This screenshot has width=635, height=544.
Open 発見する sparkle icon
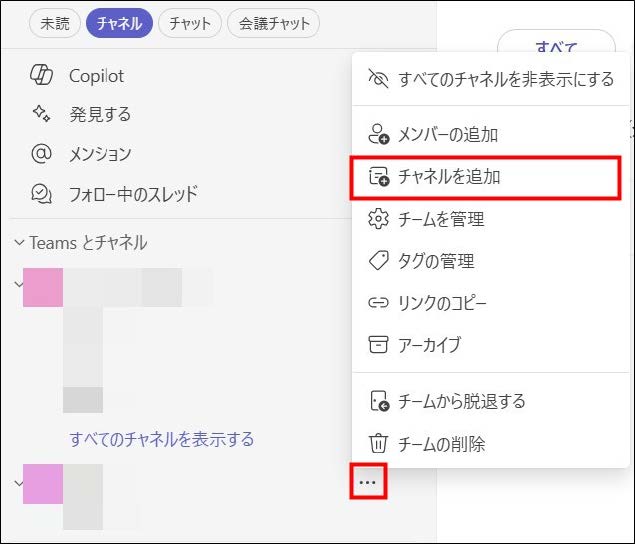(41, 115)
